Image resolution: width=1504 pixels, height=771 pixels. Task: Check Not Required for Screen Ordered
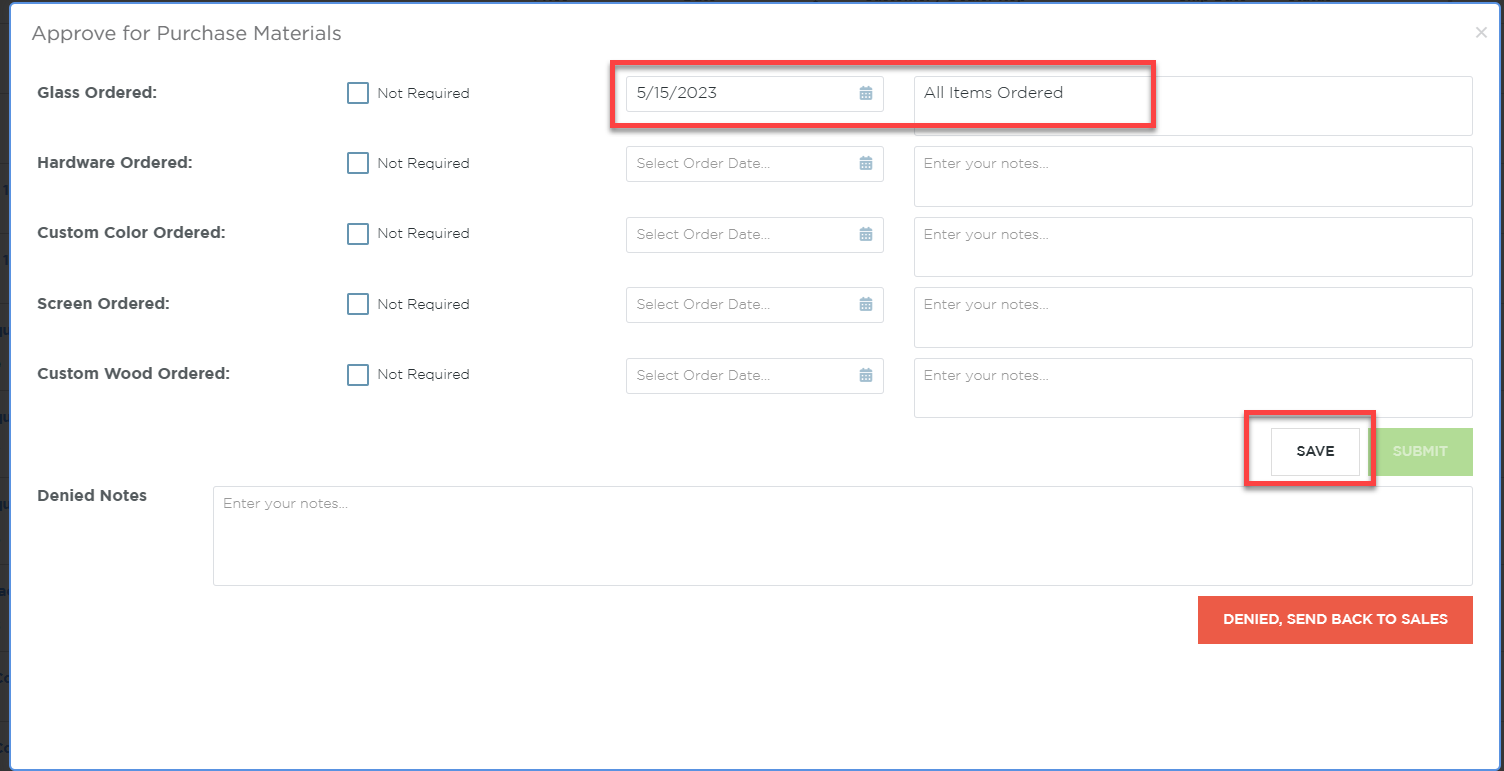(358, 304)
